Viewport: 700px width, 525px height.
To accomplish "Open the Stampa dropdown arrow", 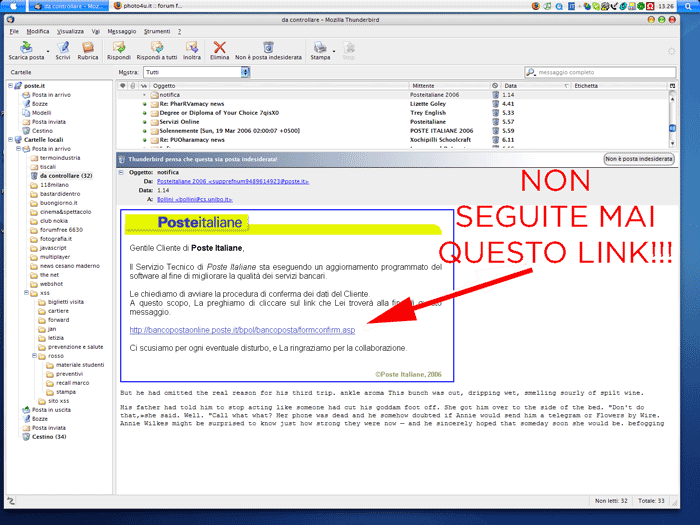I will [333, 50].
